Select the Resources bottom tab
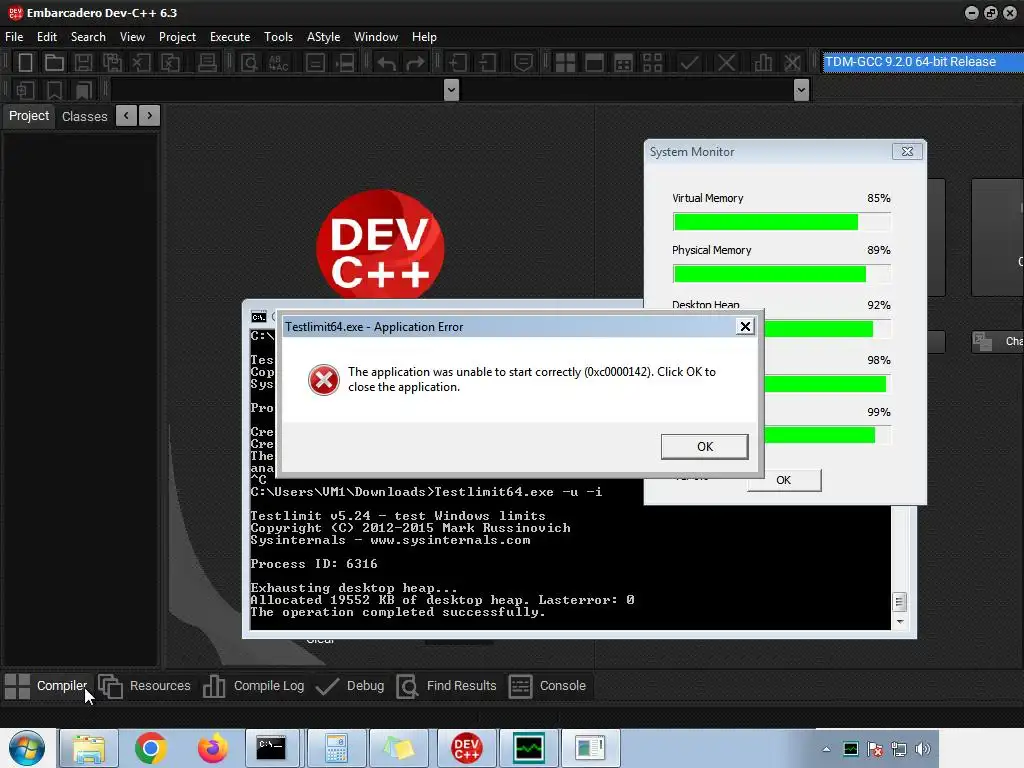Image resolution: width=1024 pixels, height=768 pixels. pyautogui.click(x=144, y=686)
